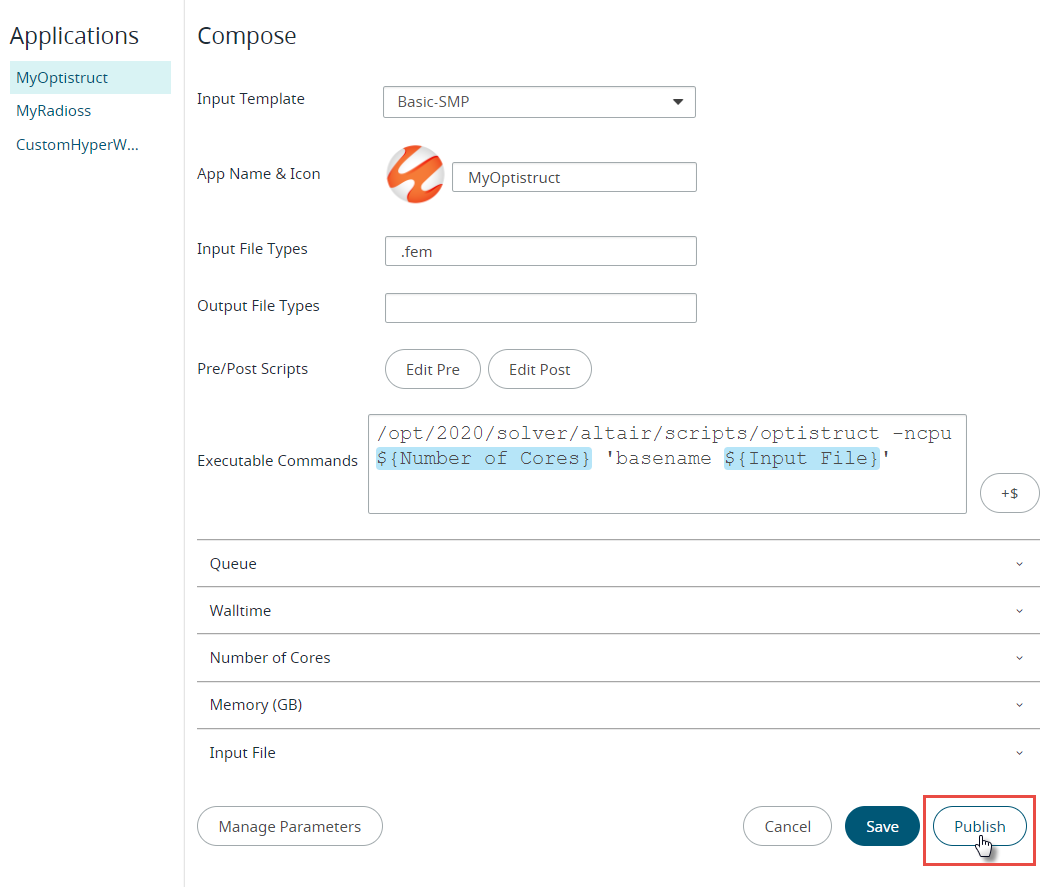The image size is (1050, 887).
Task: Save the application definition
Action: click(x=882, y=826)
